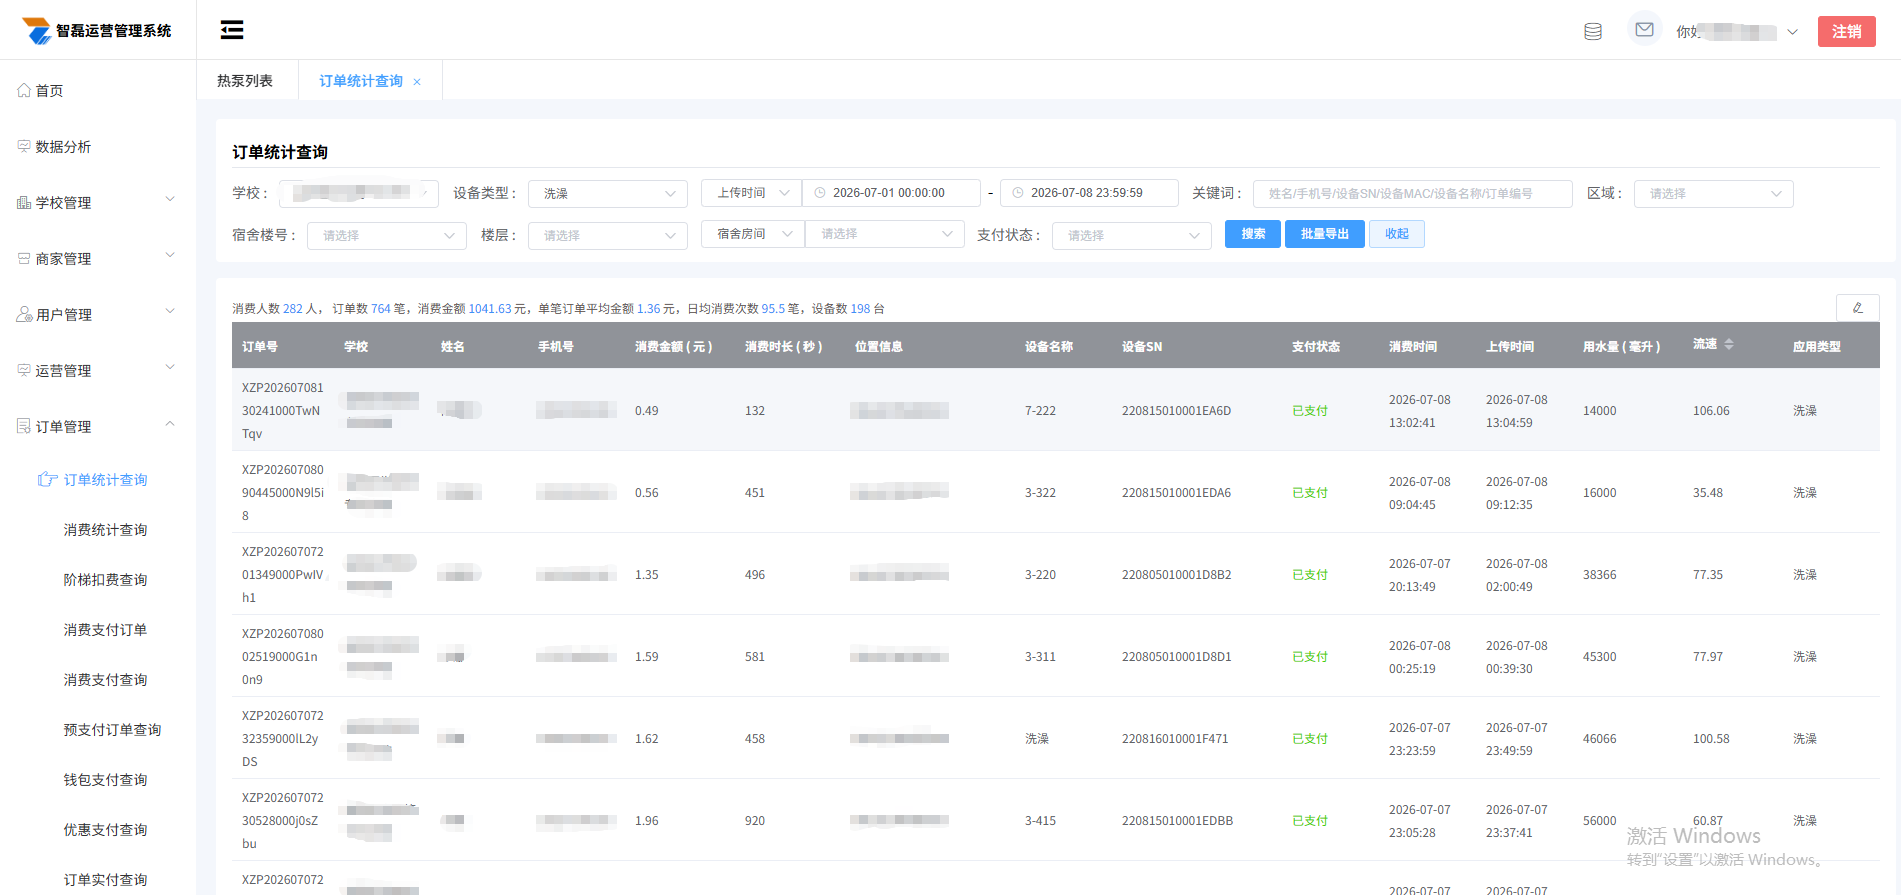
Task: Open the database stack icon in header
Action: pyautogui.click(x=1593, y=32)
